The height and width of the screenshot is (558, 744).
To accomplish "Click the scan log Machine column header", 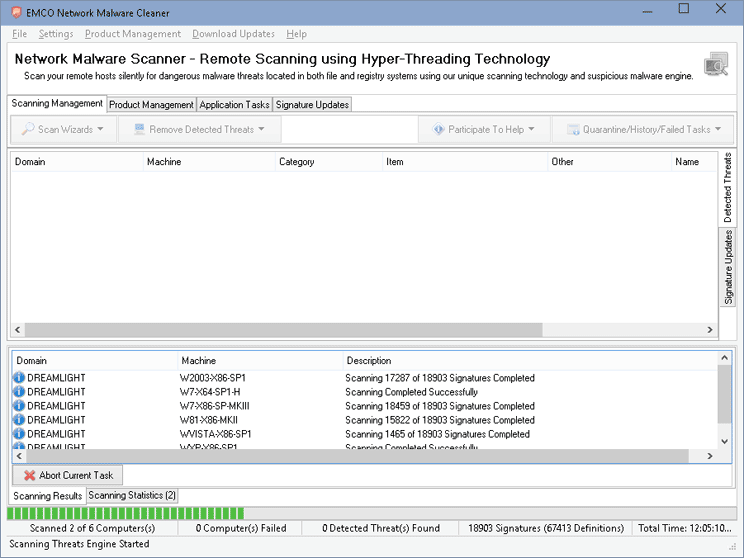I will pos(260,361).
